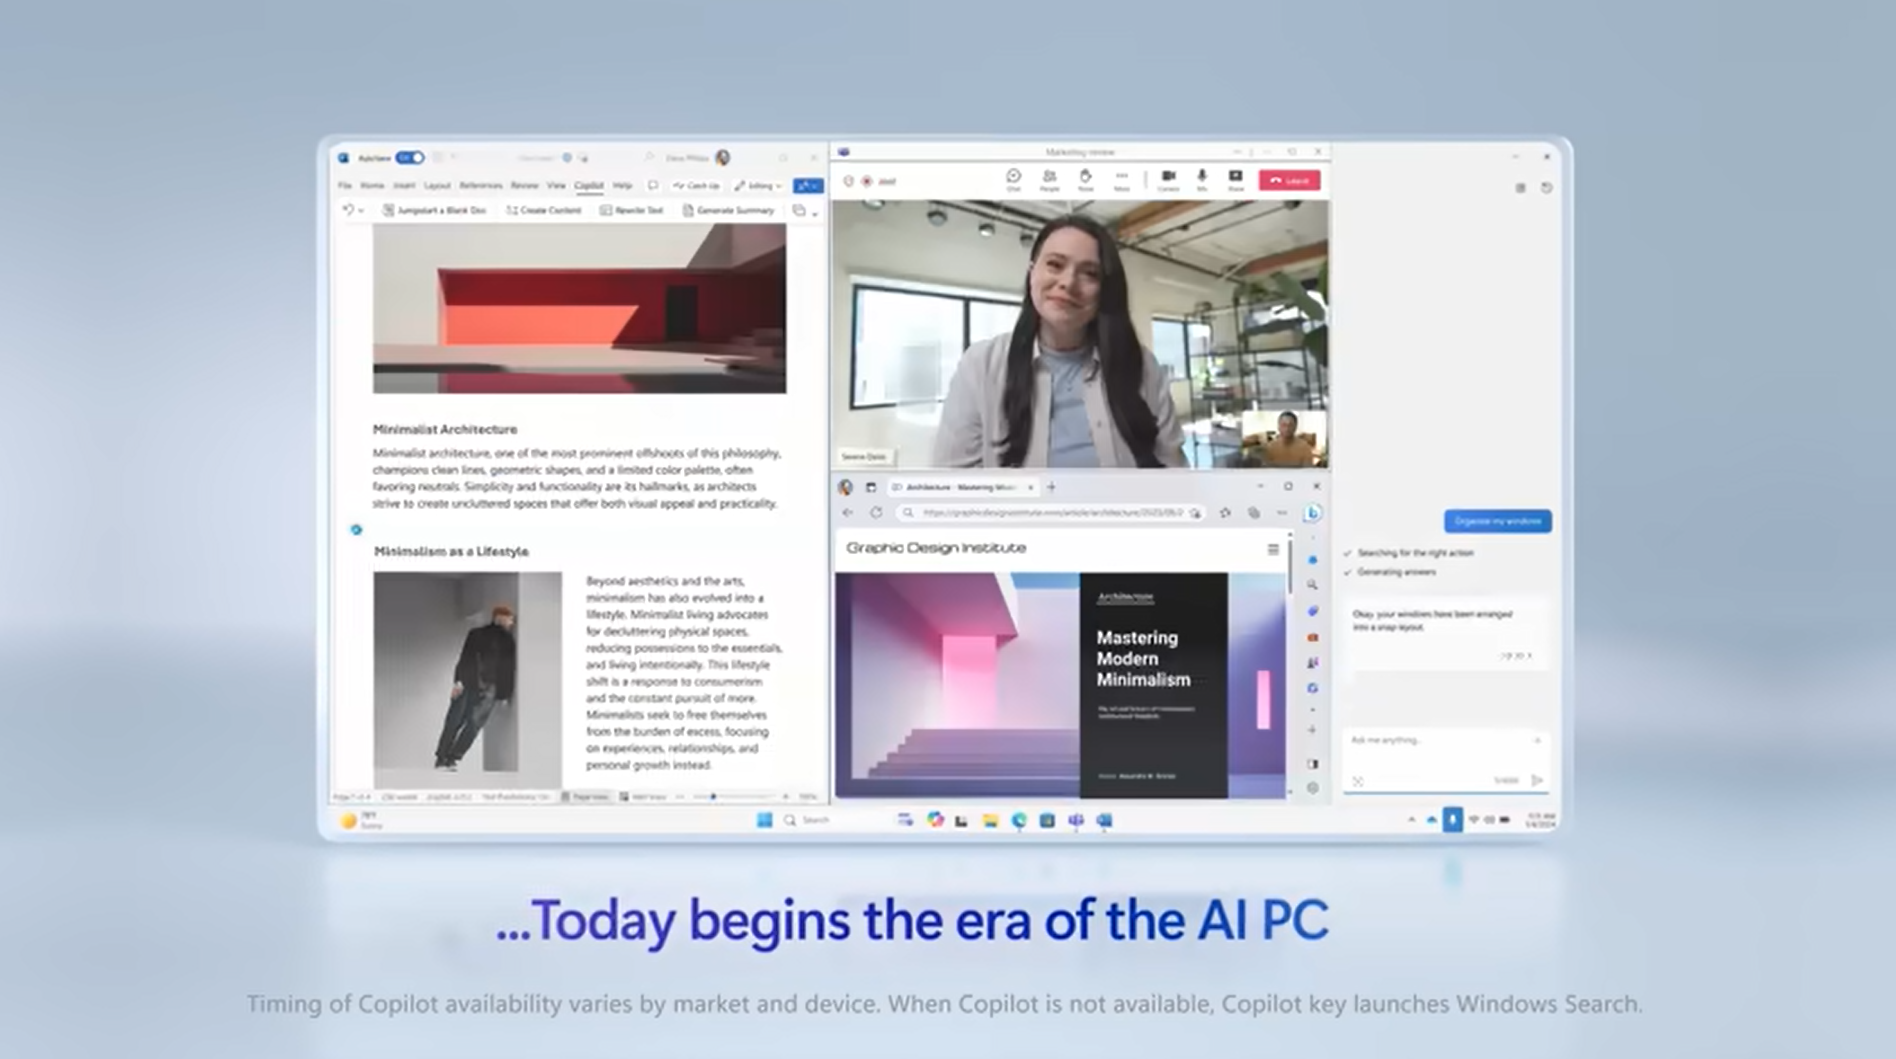Click the Mastering Modern Minimalism heading

[1143, 659]
